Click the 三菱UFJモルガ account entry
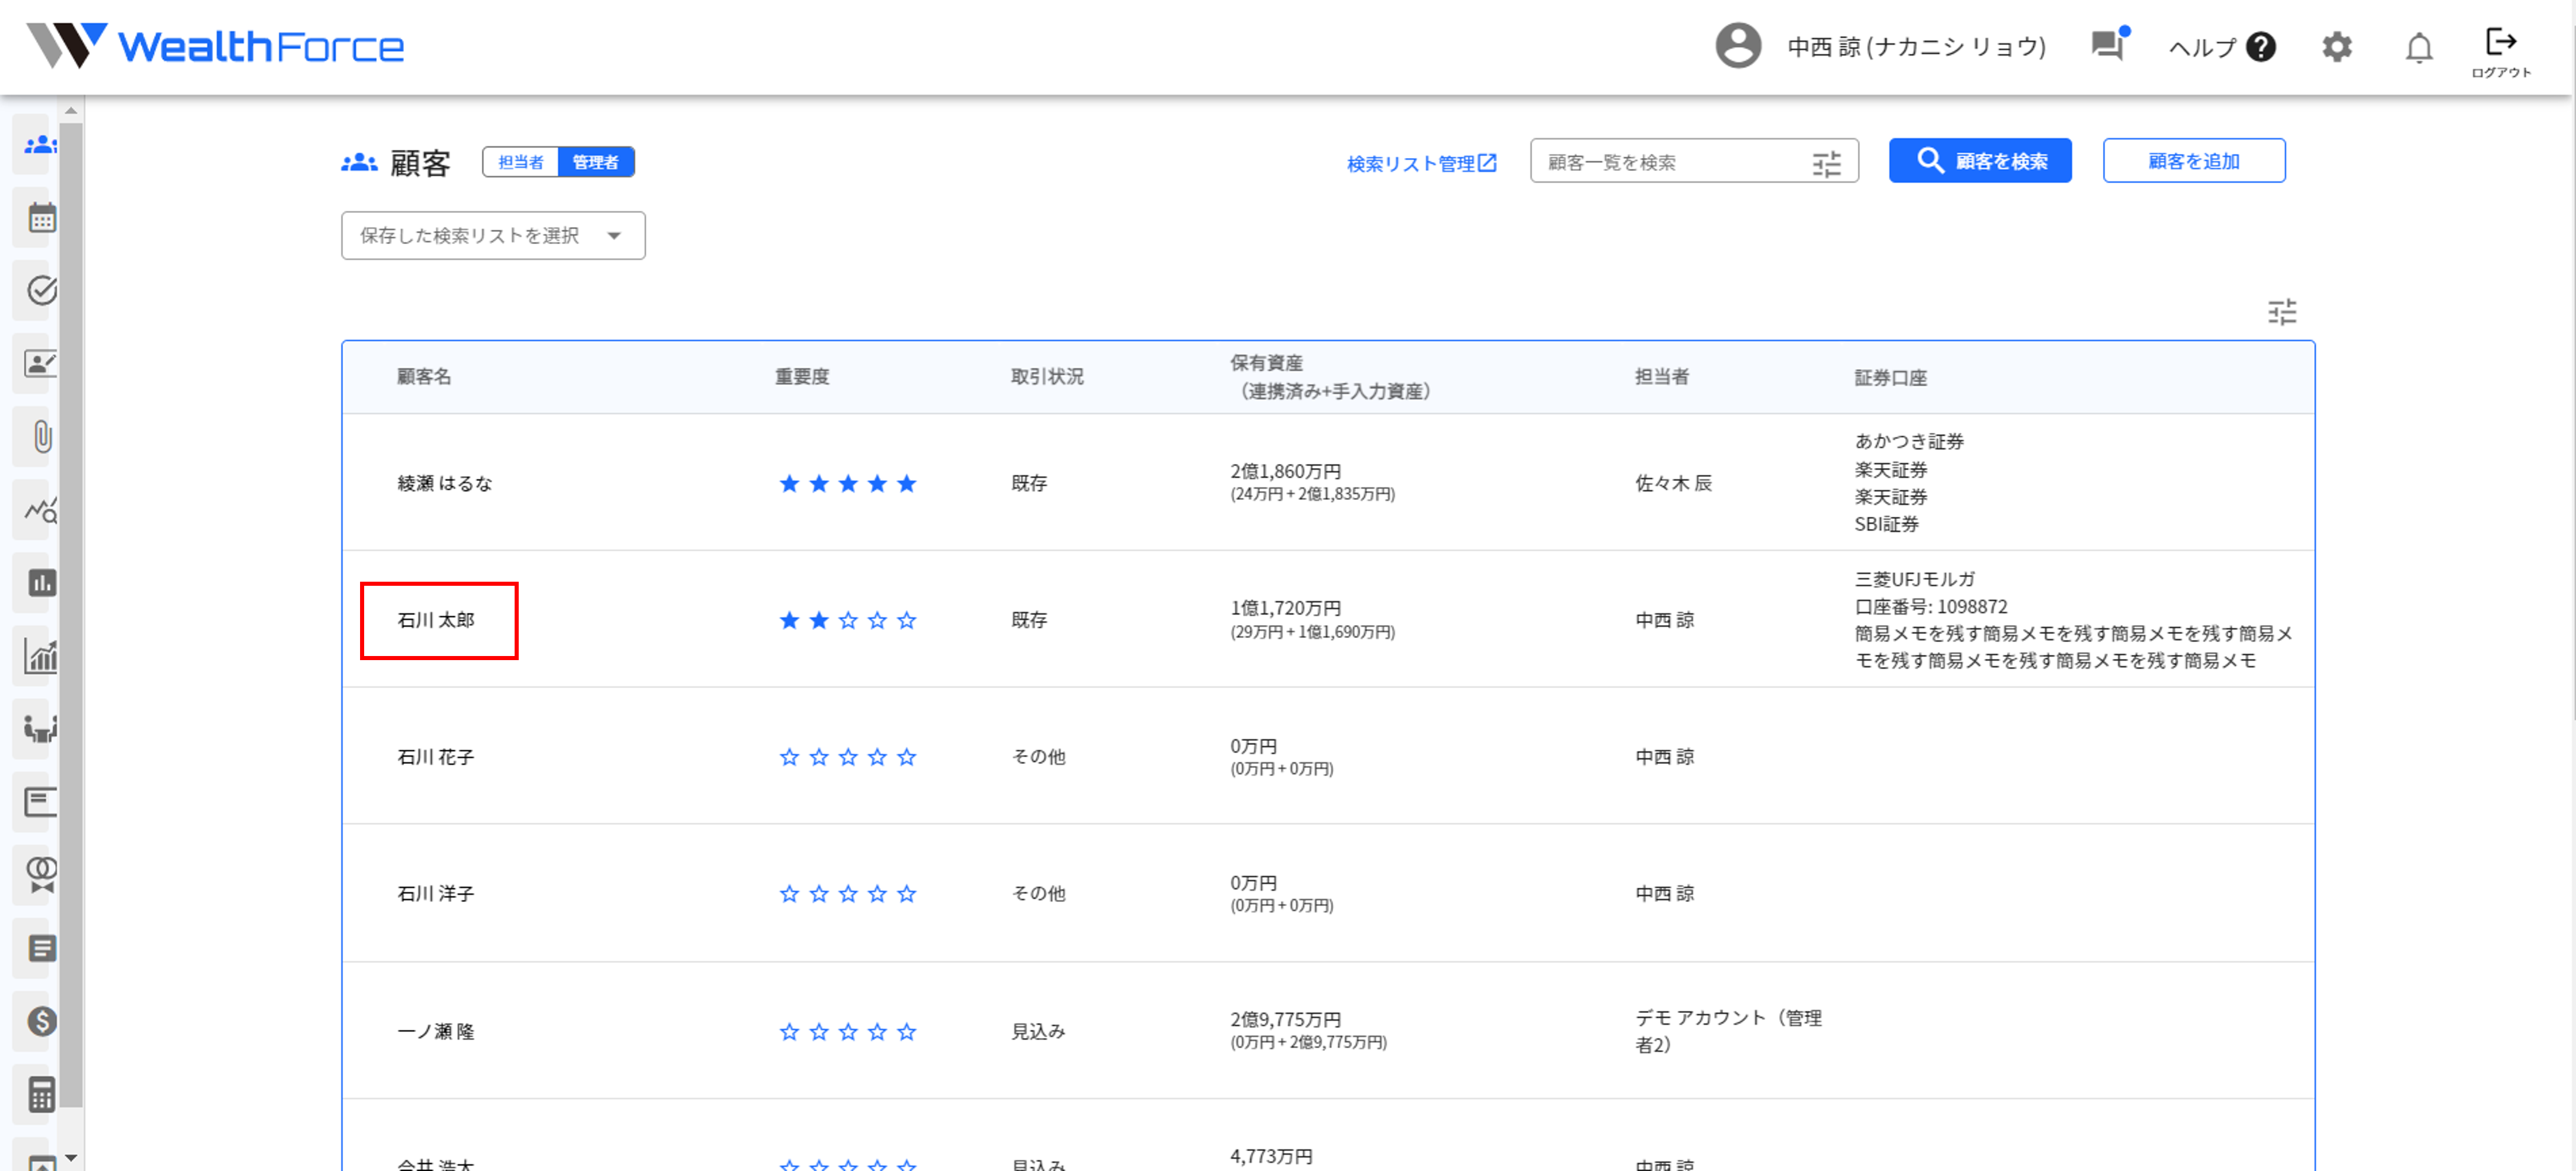The height and width of the screenshot is (1171, 2576). point(1914,580)
